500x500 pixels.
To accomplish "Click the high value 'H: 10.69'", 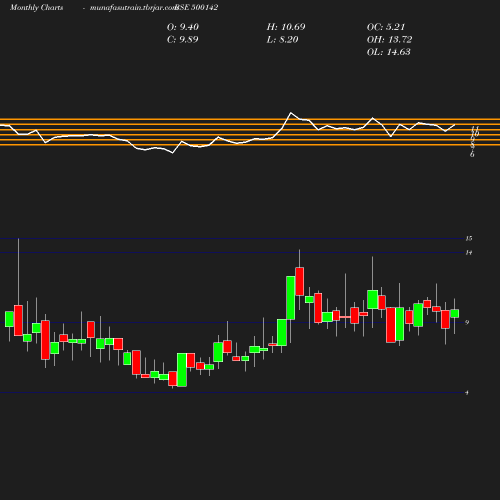I will (x=286, y=27).
